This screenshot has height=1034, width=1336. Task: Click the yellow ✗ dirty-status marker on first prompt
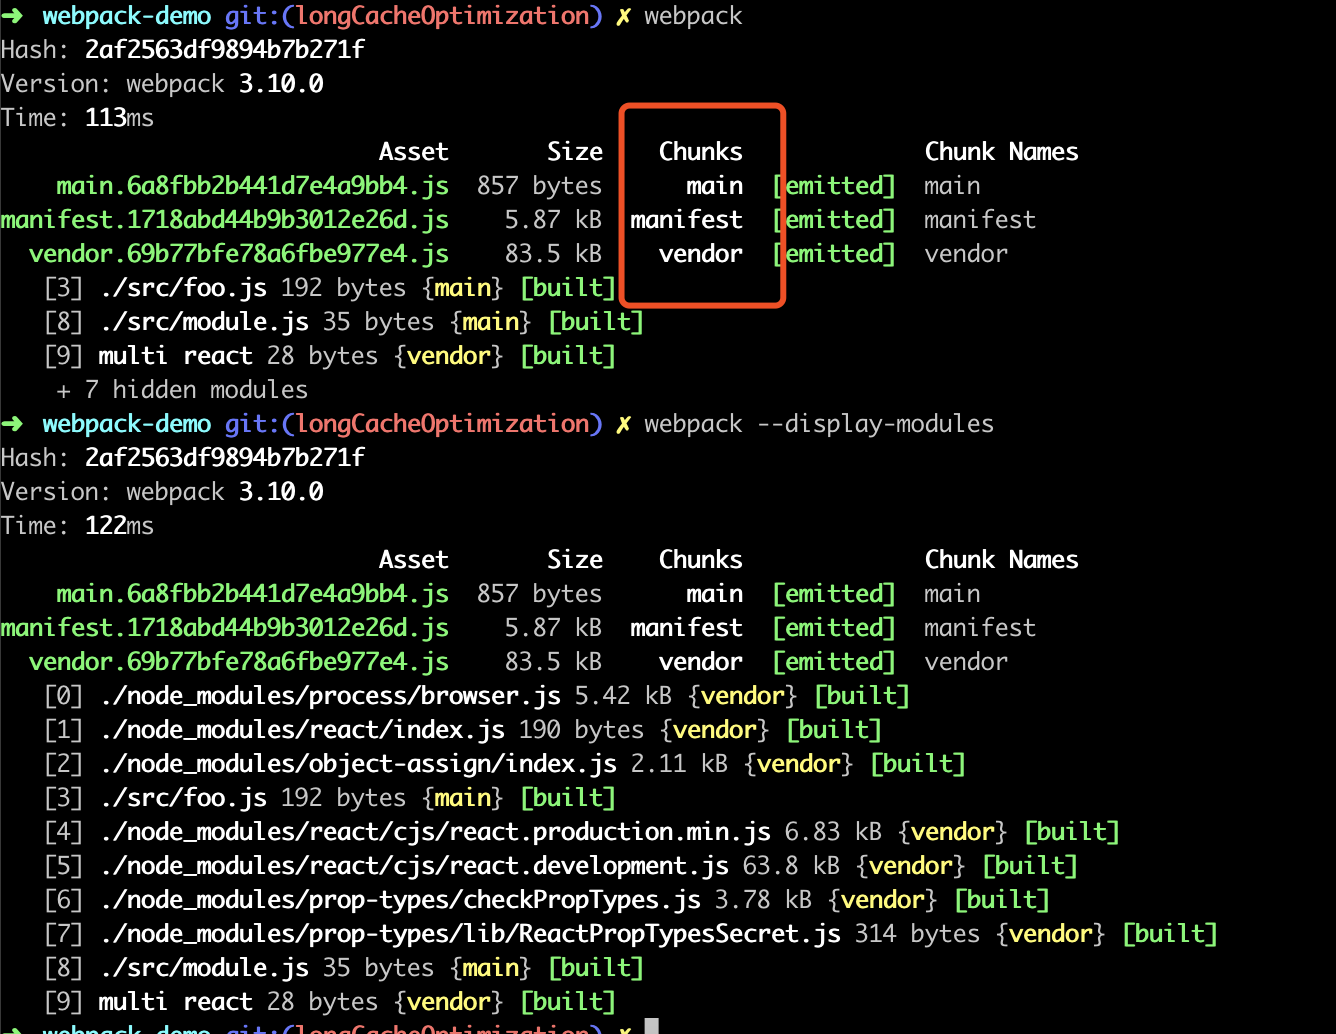[x=623, y=16]
